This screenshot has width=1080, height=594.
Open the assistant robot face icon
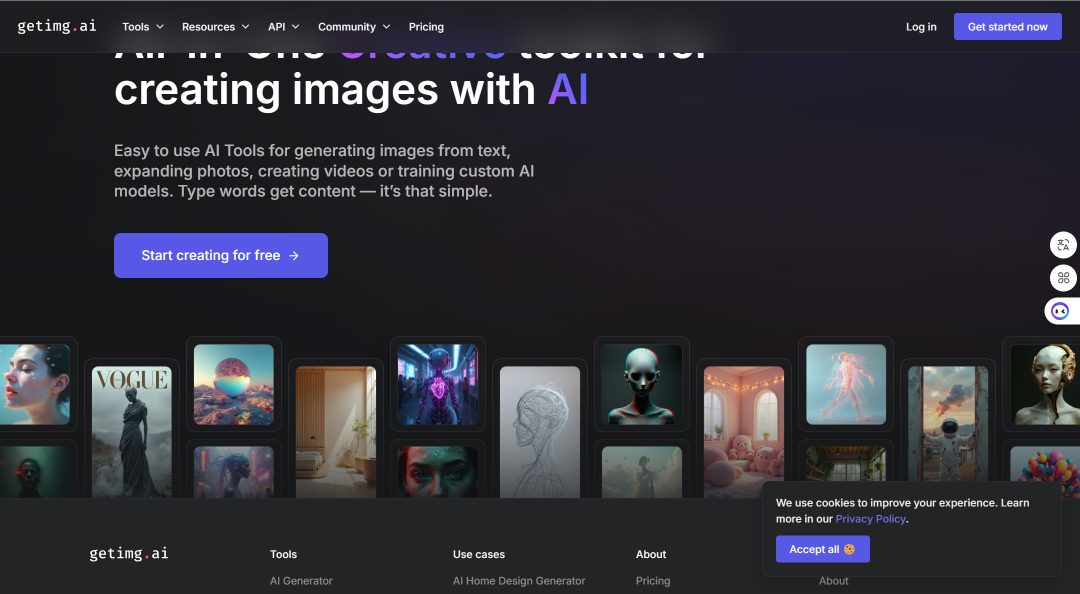(x=1061, y=311)
